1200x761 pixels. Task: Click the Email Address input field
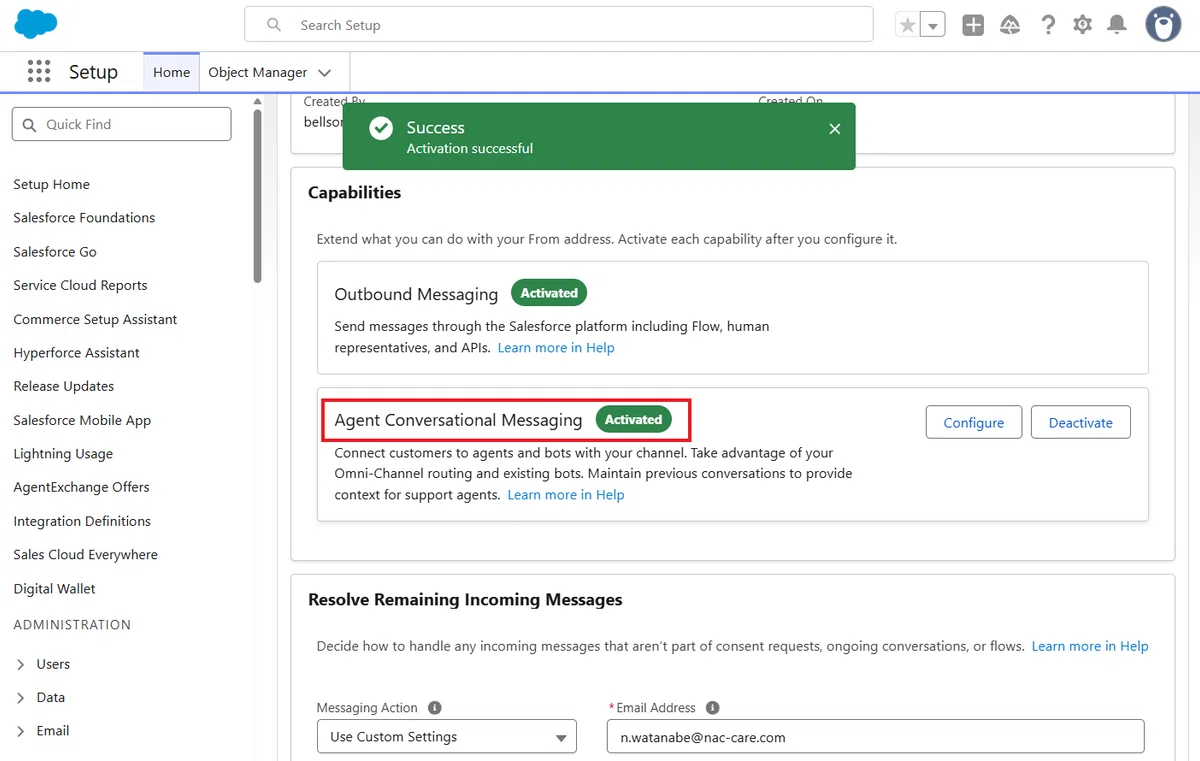(875, 737)
